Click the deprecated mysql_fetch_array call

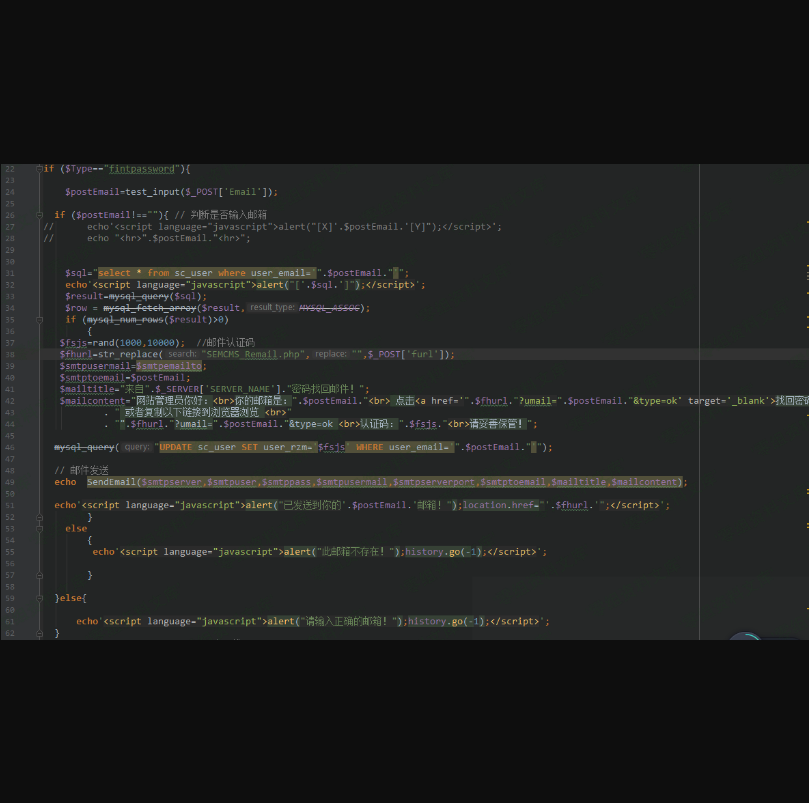[x=151, y=308]
